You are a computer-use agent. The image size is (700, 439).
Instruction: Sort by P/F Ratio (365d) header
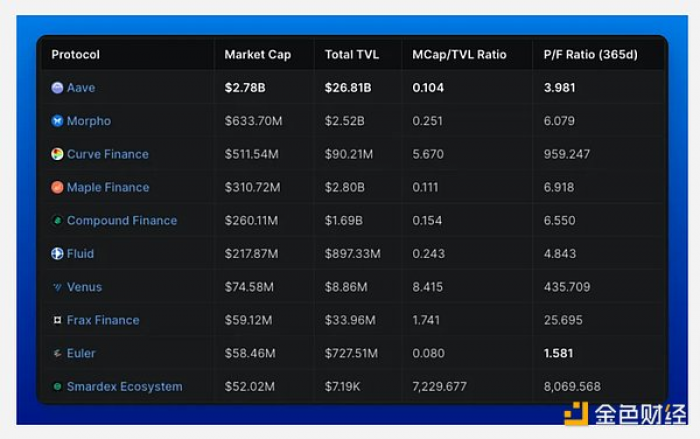(x=591, y=54)
